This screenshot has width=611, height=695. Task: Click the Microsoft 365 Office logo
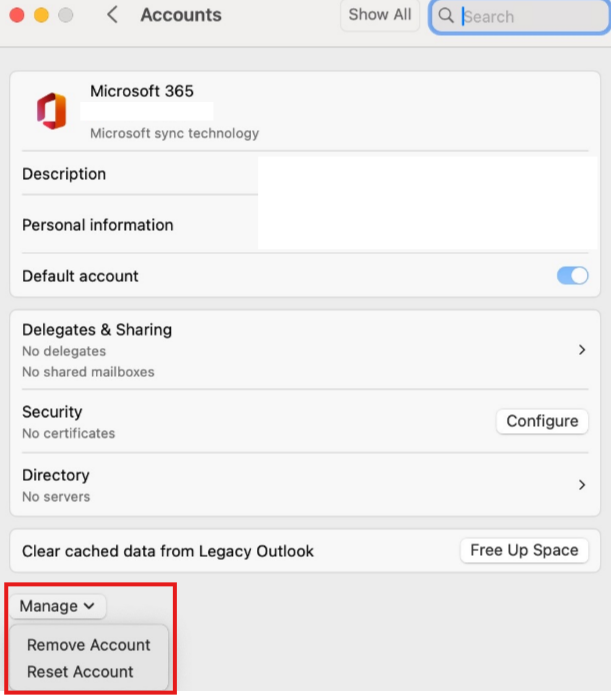tap(51, 111)
